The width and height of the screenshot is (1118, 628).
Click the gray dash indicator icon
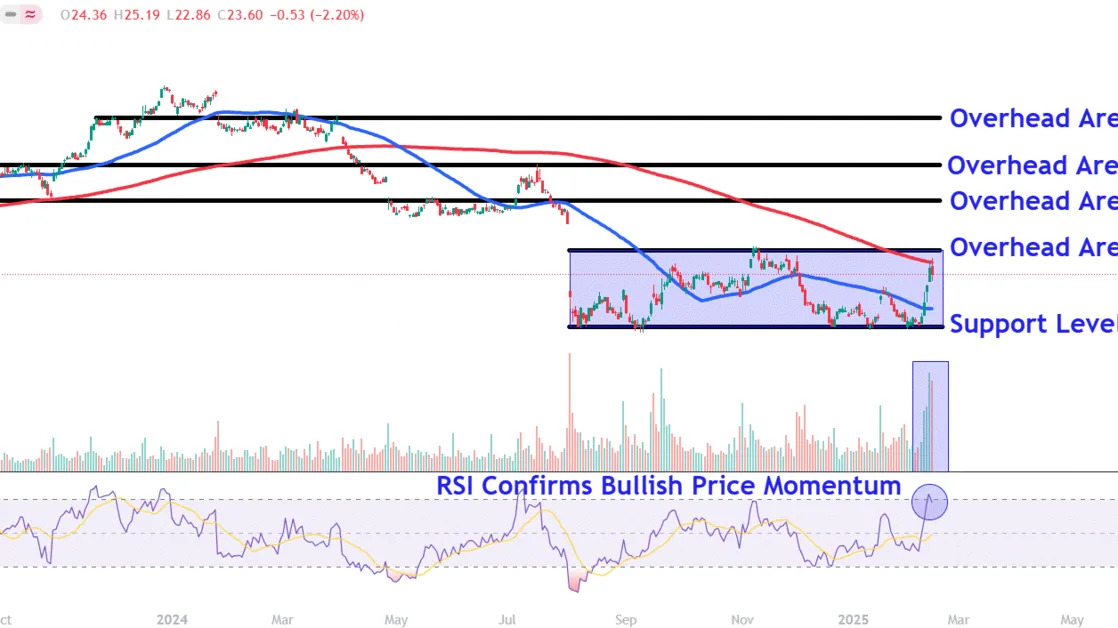[x=11, y=14]
